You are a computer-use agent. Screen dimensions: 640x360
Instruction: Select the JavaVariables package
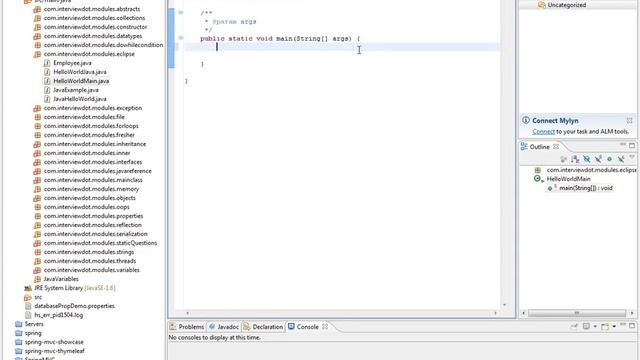[x=61, y=279]
